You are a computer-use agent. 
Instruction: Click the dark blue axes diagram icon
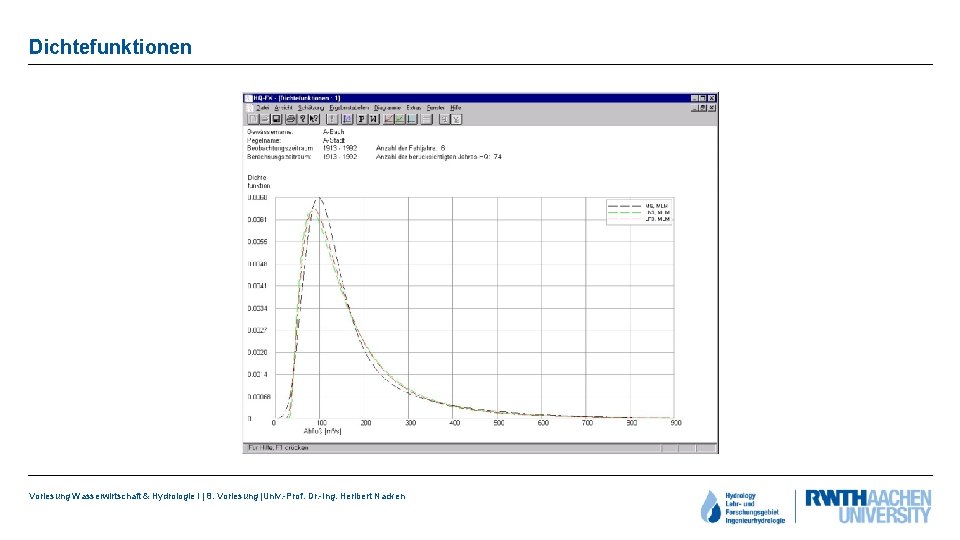point(412,119)
